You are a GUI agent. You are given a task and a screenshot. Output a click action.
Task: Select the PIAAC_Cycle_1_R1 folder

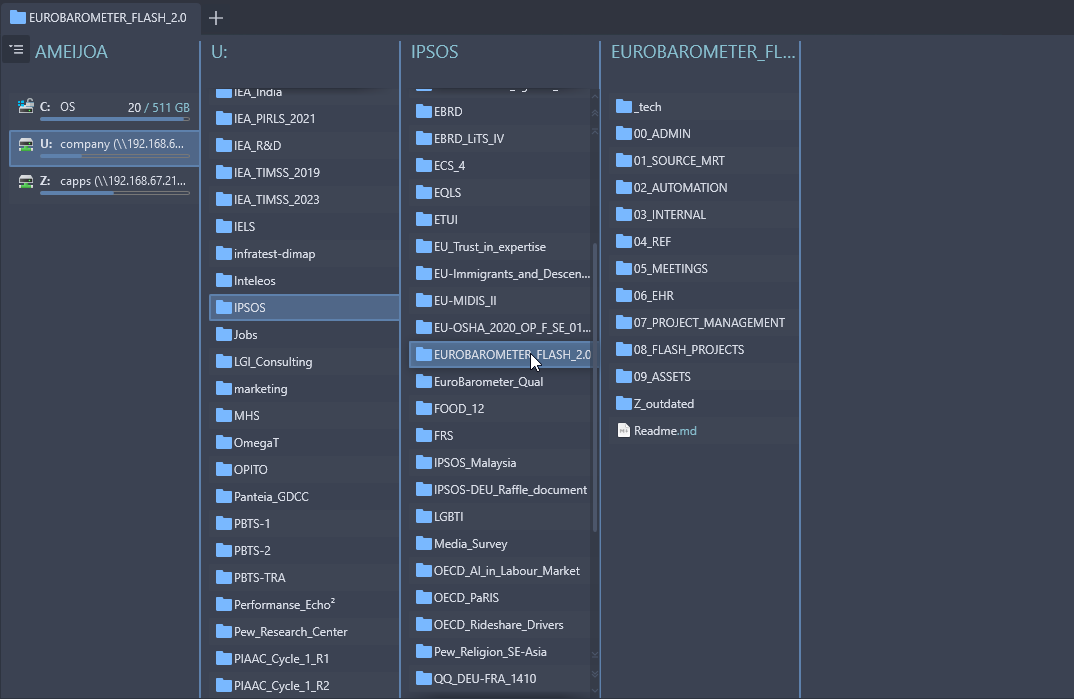coord(304,659)
